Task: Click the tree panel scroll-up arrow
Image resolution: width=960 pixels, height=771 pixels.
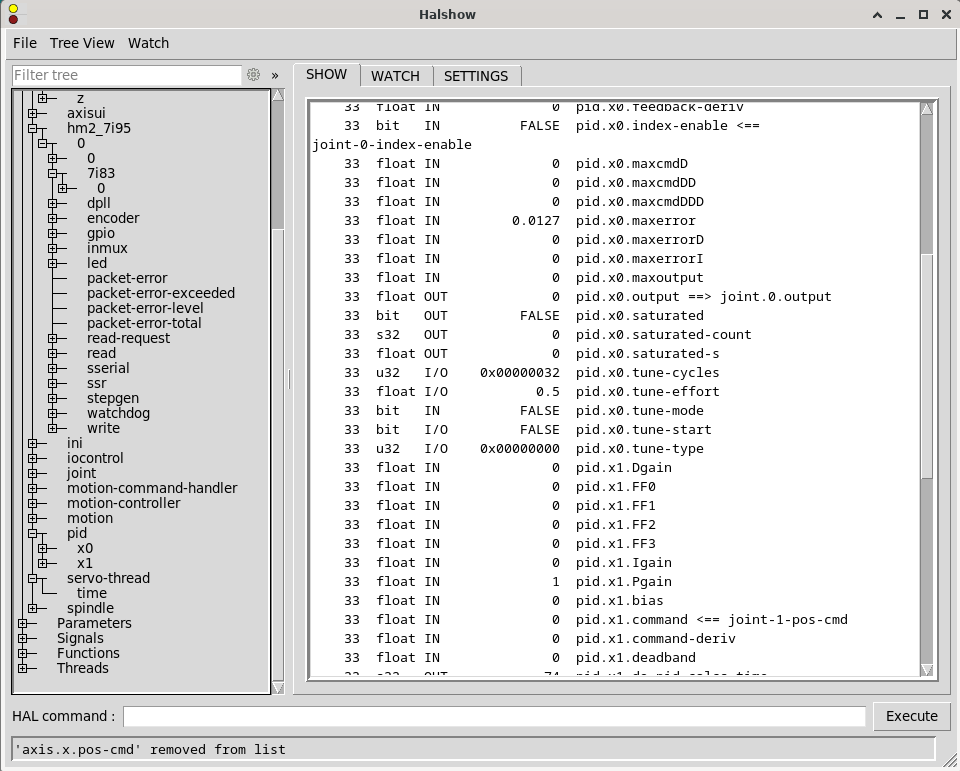Action: (x=278, y=95)
